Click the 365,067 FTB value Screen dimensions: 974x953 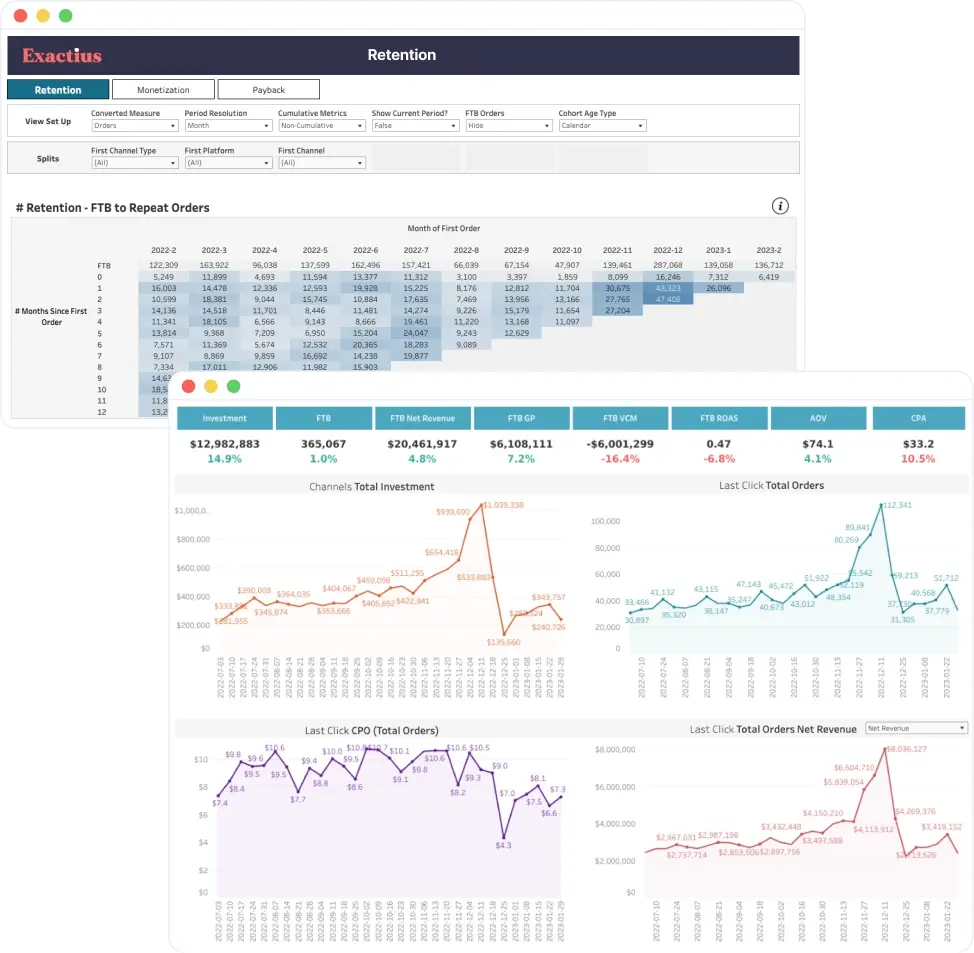[x=324, y=444]
